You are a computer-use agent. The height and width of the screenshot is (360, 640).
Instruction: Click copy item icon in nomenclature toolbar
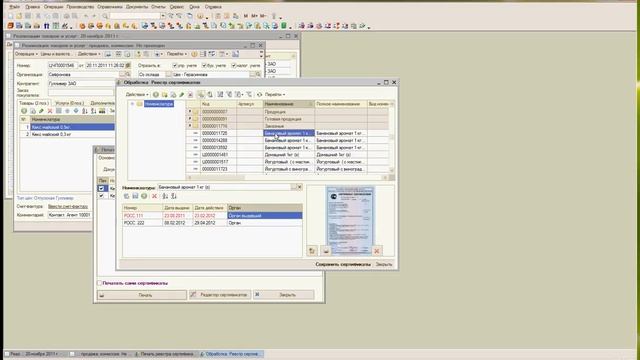[x=173, y=95]
